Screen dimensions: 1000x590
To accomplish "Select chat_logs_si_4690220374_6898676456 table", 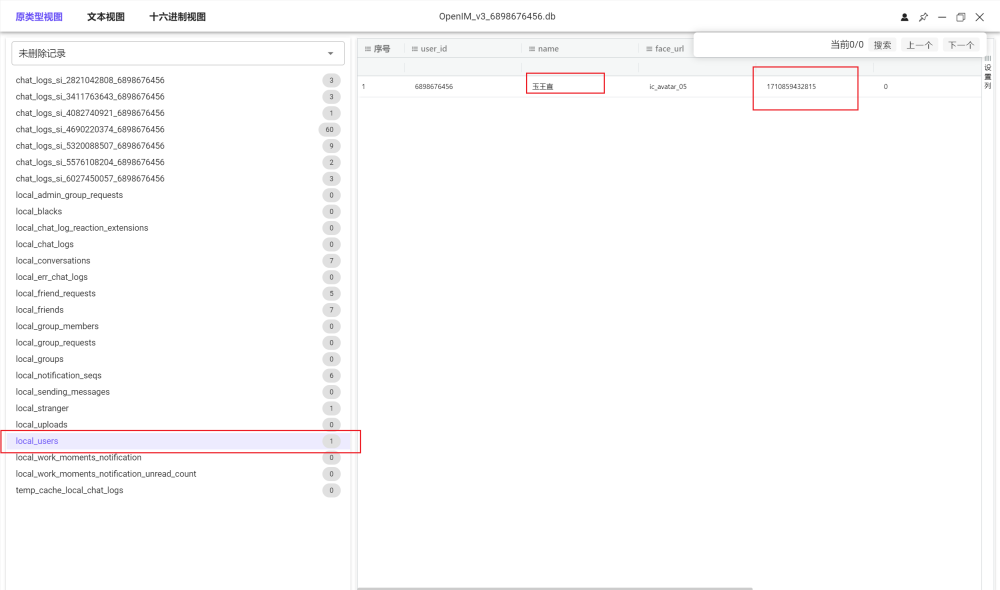I will (90, 130).
